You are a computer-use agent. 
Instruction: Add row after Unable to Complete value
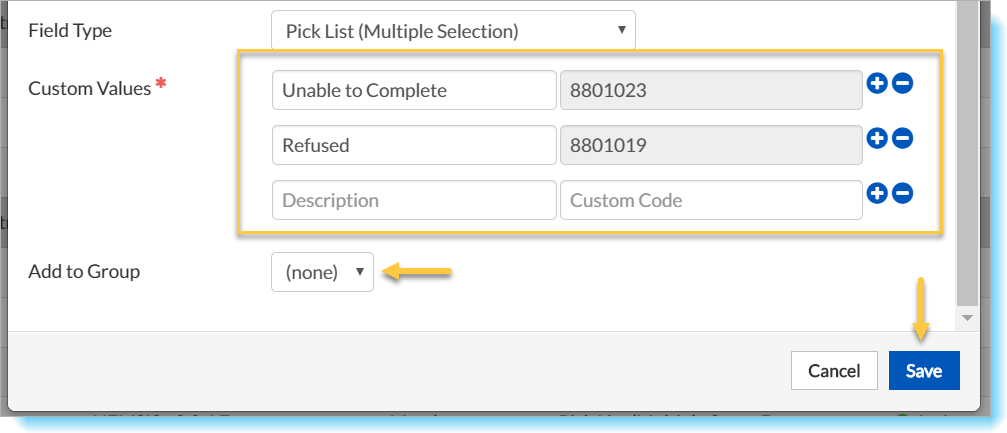click(877, 84)
